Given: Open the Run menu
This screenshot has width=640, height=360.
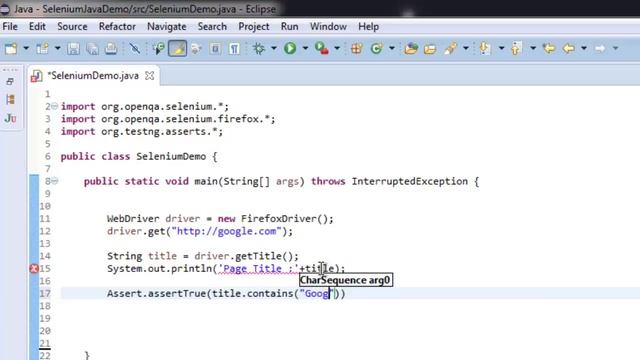Looking at the screenshot, I should 289,27.
